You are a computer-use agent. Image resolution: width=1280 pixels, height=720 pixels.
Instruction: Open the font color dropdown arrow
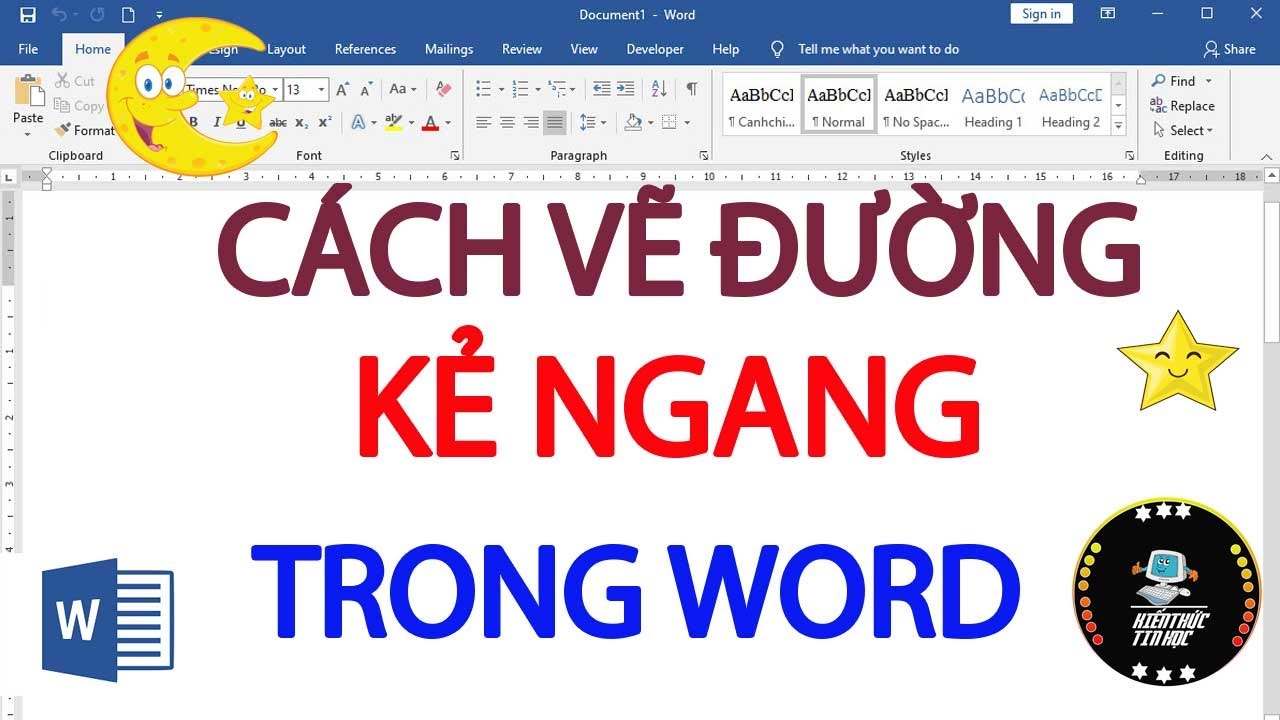[x=448, y=122]
